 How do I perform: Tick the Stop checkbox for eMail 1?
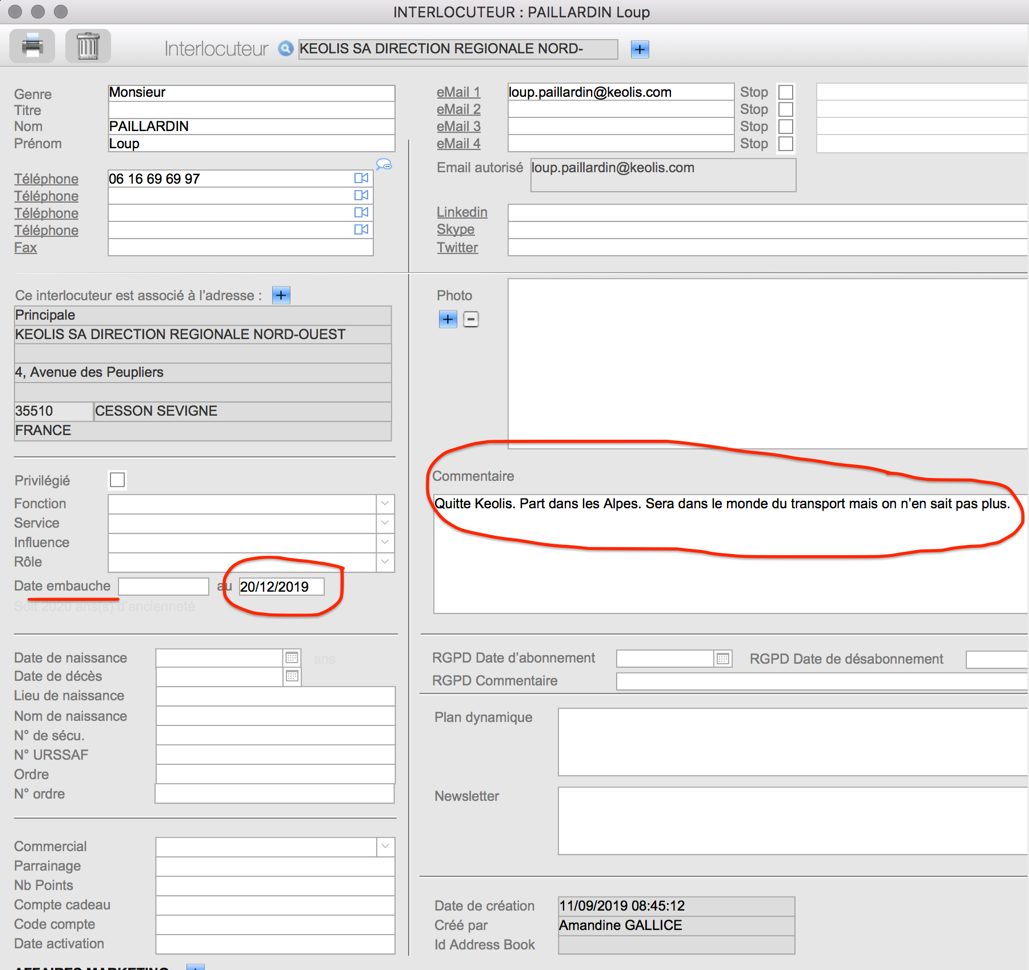786,92
